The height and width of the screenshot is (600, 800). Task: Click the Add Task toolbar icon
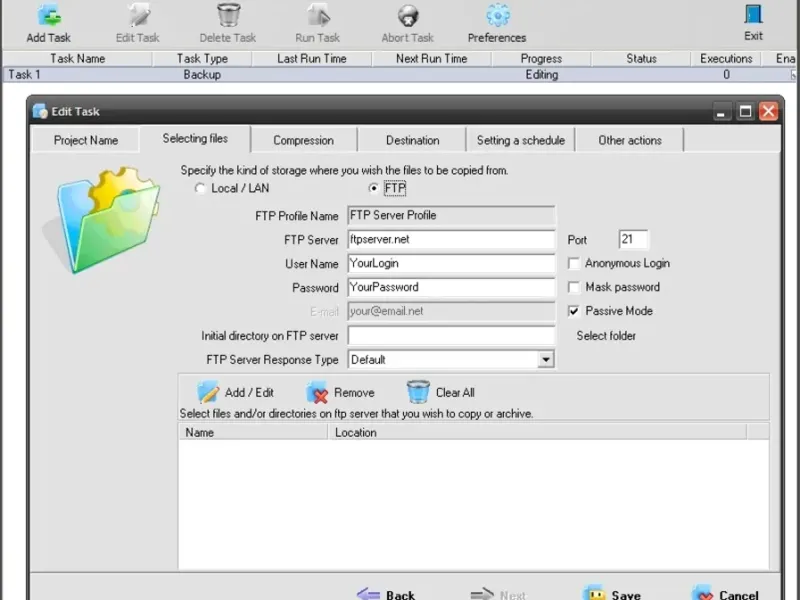click(x=49, y=15)
